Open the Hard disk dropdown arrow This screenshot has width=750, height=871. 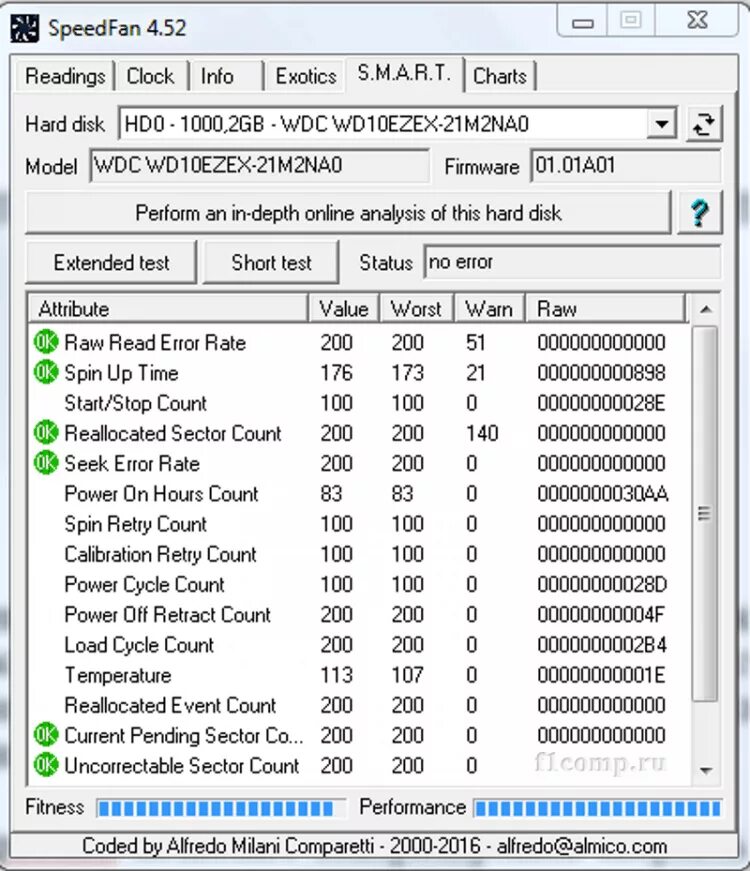click(x=662, y=124)
